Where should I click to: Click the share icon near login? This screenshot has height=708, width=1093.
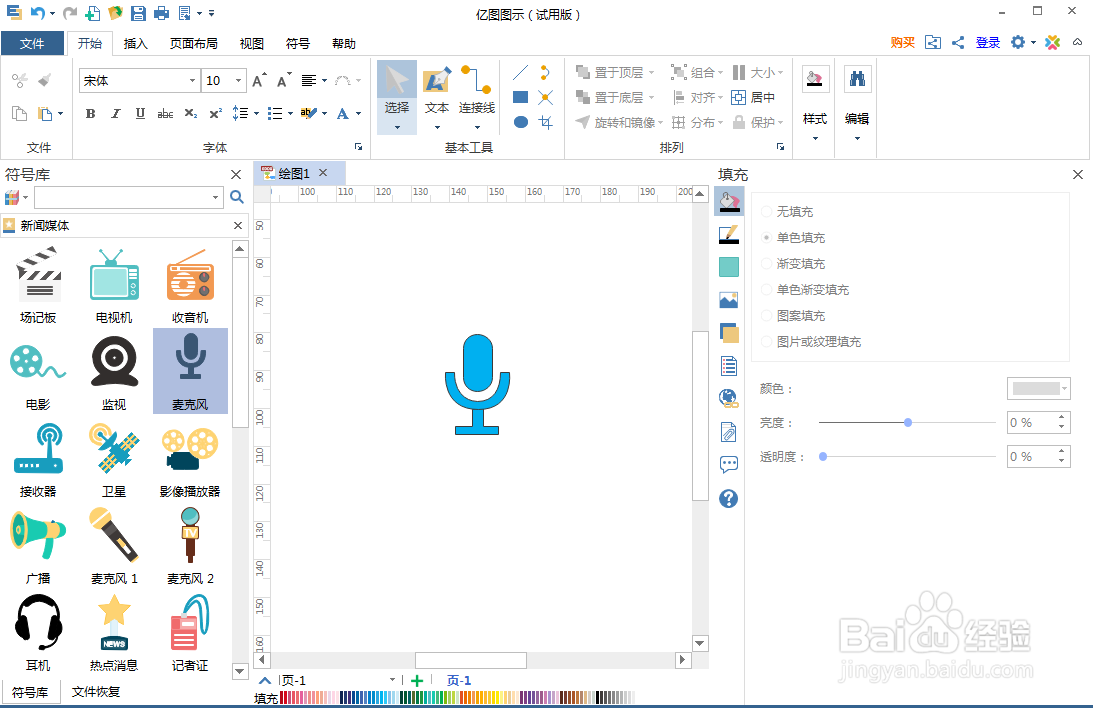[x=958, y=43]
